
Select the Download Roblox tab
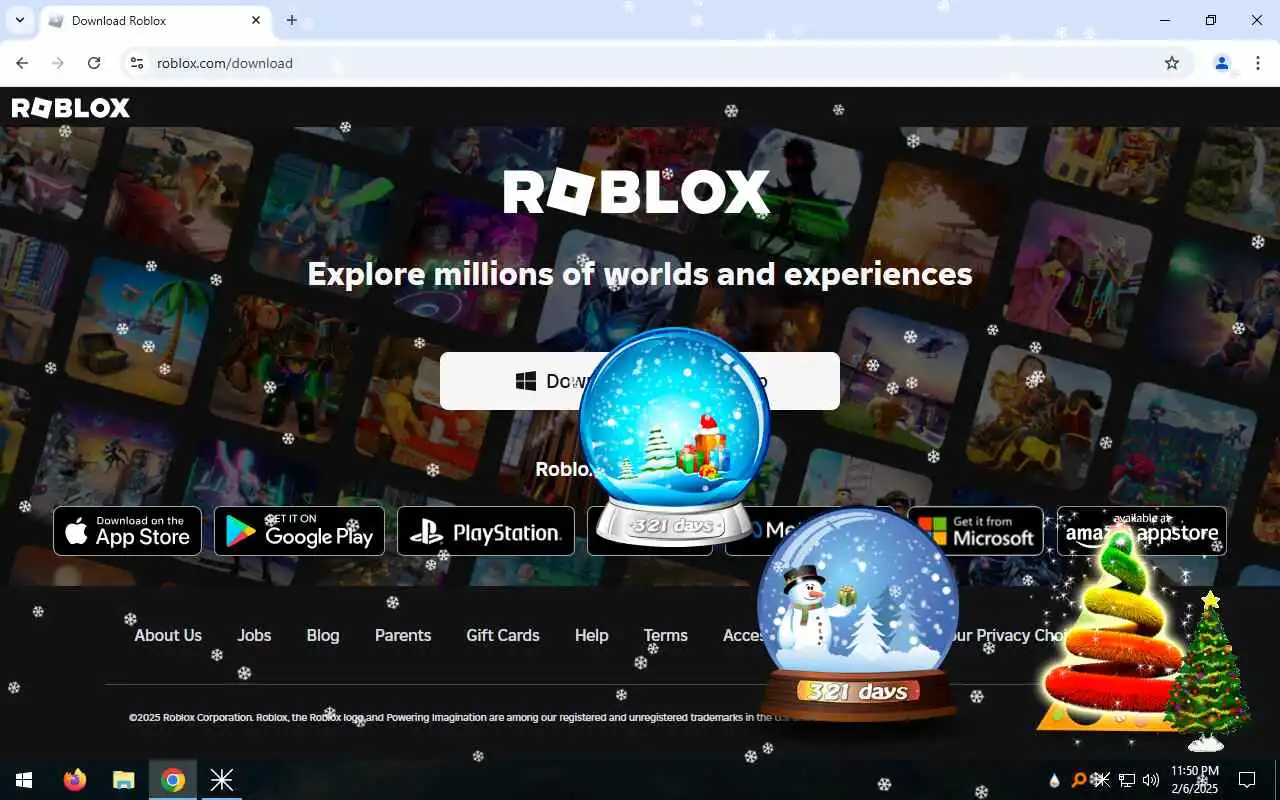pyautogui.click(x=155, y=20)
